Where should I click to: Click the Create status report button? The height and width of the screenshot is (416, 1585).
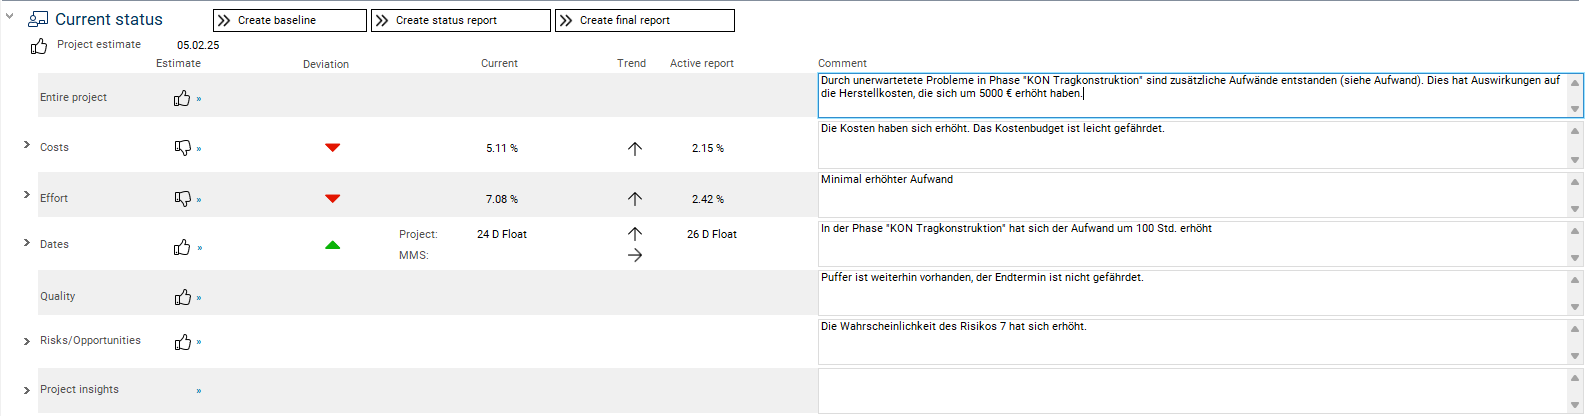tap(461, 20)
